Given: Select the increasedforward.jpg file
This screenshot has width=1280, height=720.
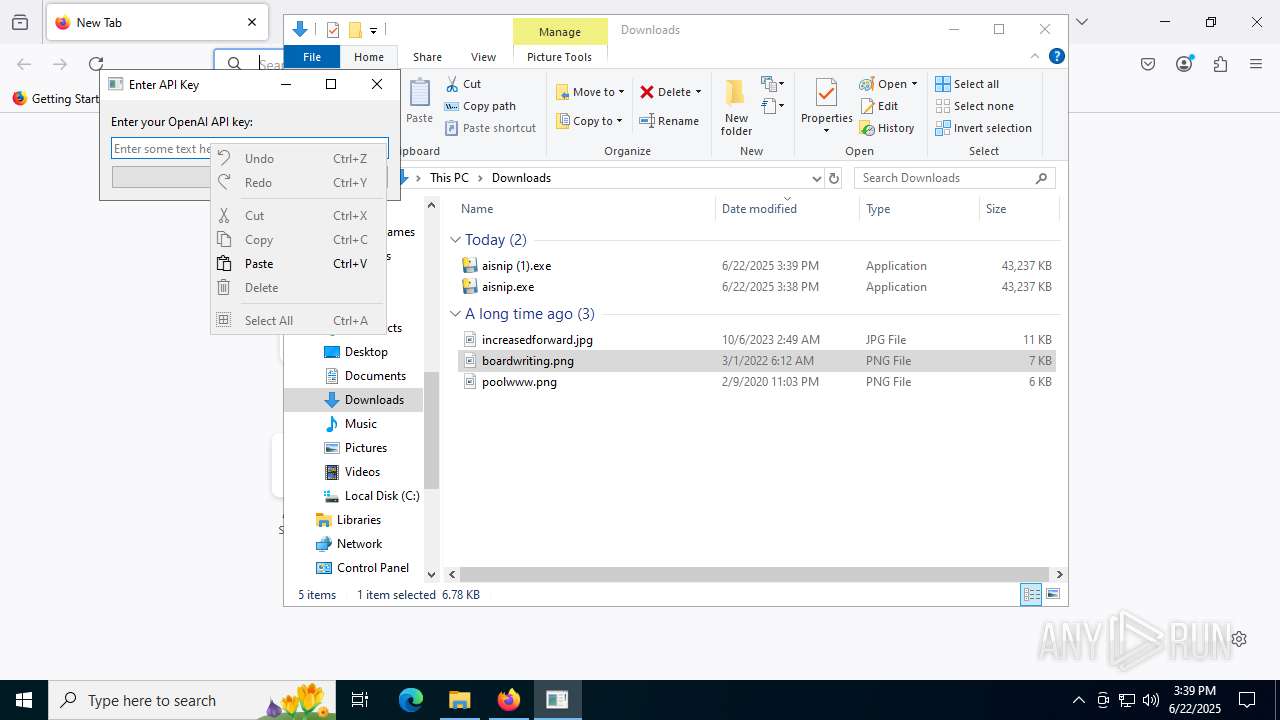Looking at the screenshot, I should coord(537,340).
